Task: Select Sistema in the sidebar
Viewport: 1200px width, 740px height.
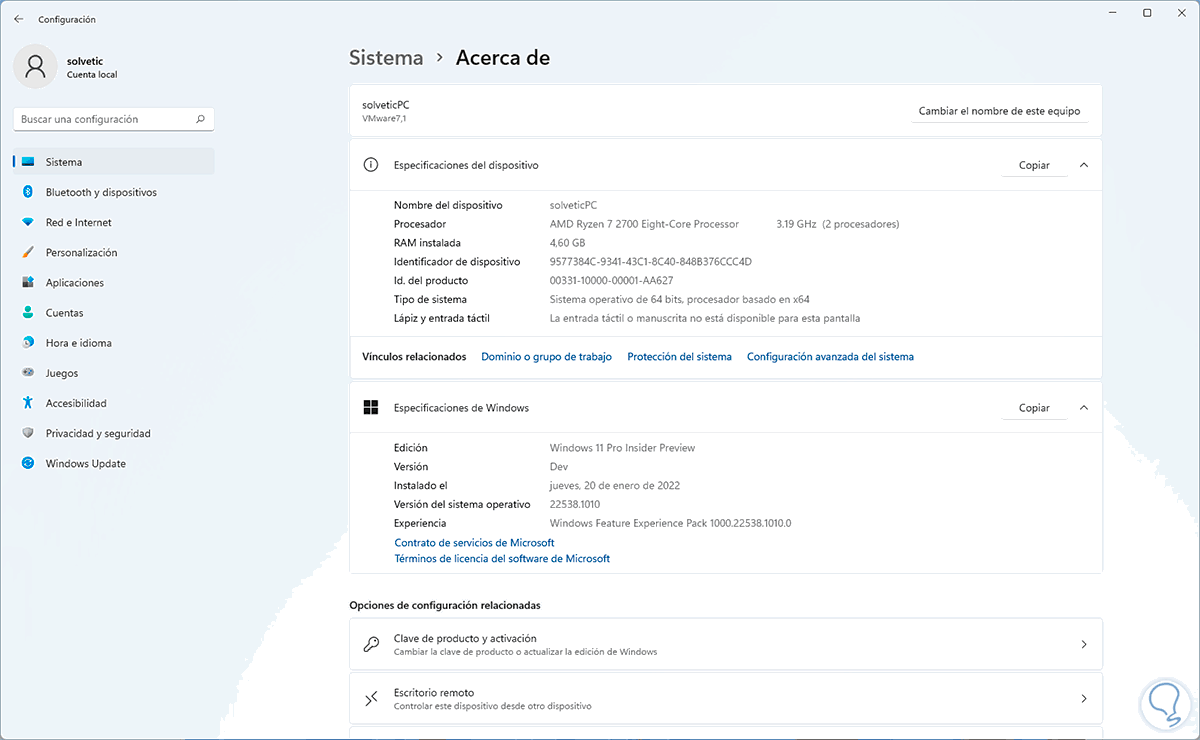Action: click(64, 162)
